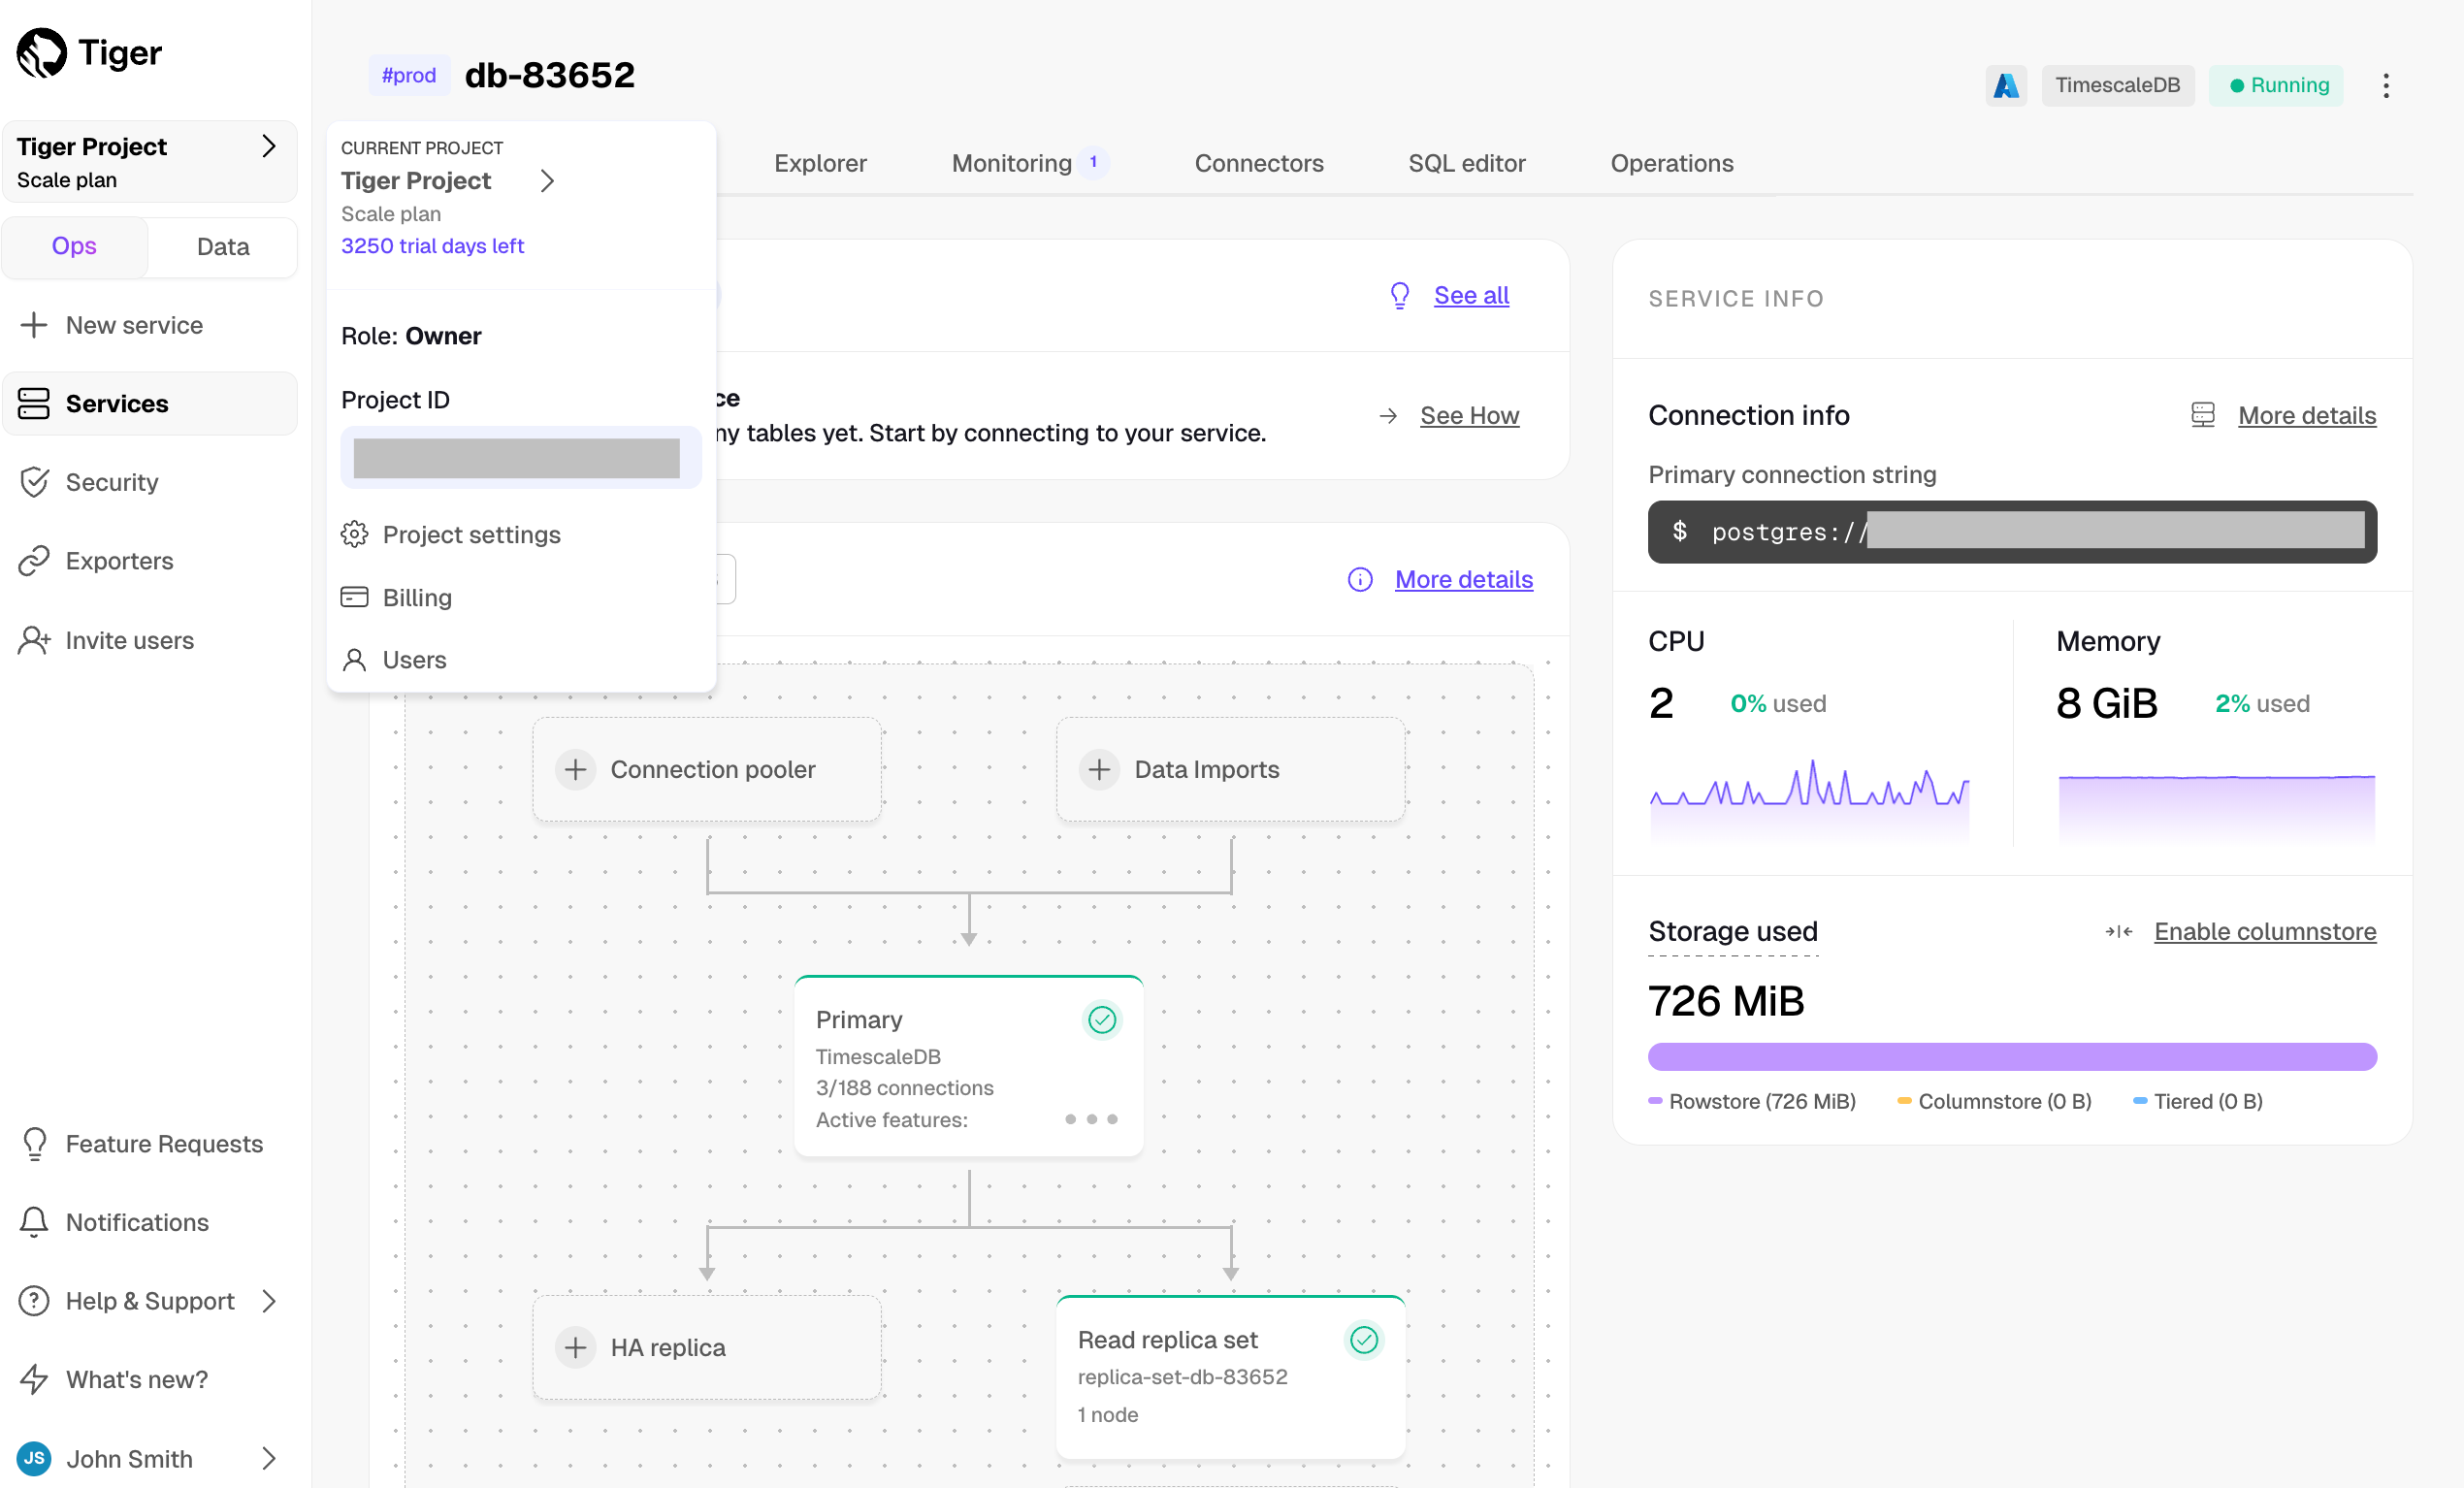Click the Tiger logo icon
Viewport: 2464px width, 1488px height.
click(x=42, y=52)
